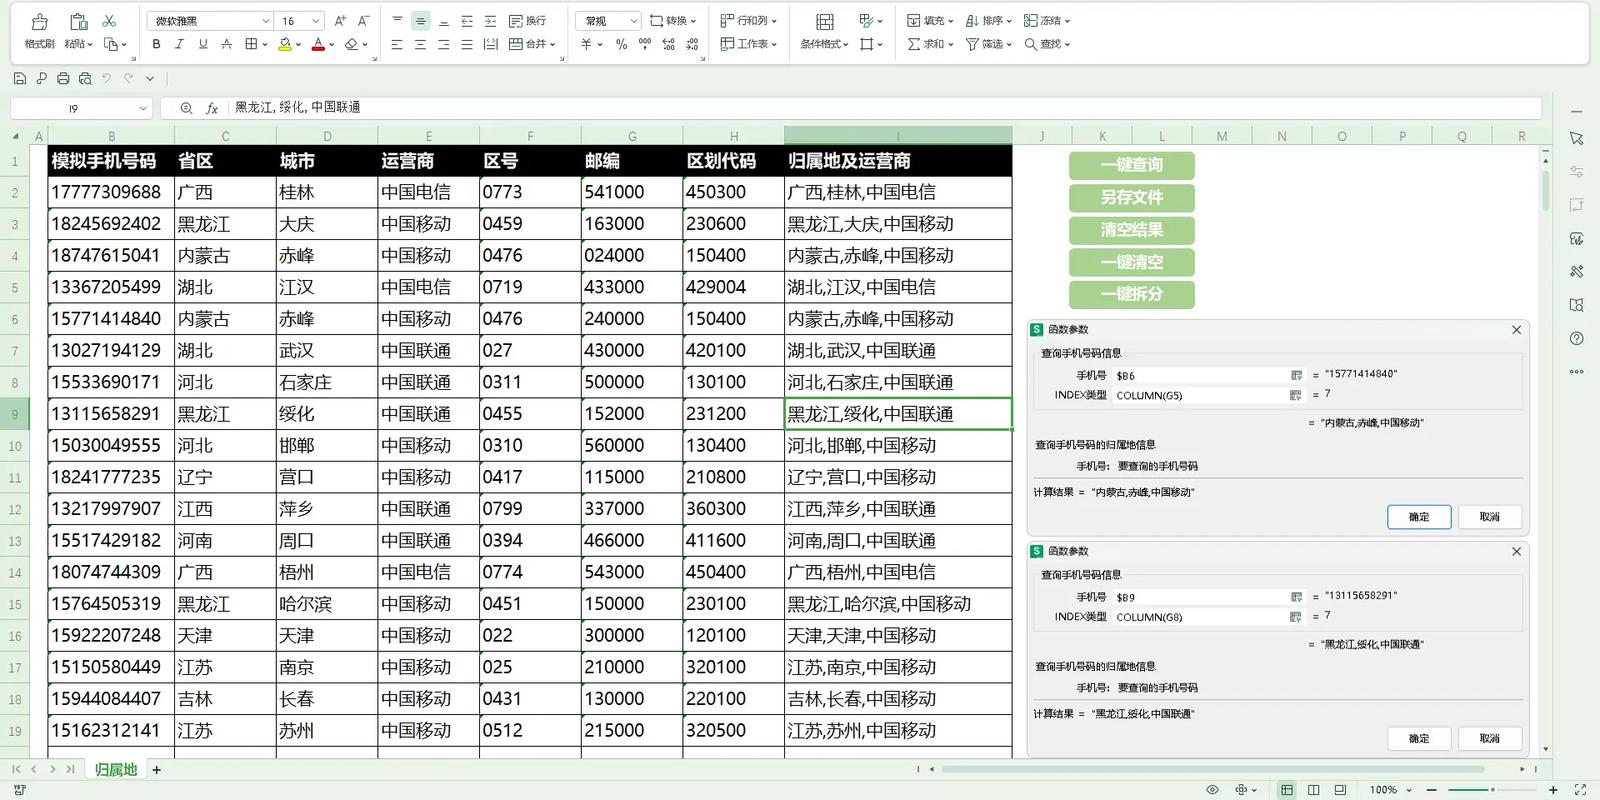Increase font size with A+ icon
The width and height of the screenshot is (1600, 800).
pyautogui.click(x=340, y=21)
